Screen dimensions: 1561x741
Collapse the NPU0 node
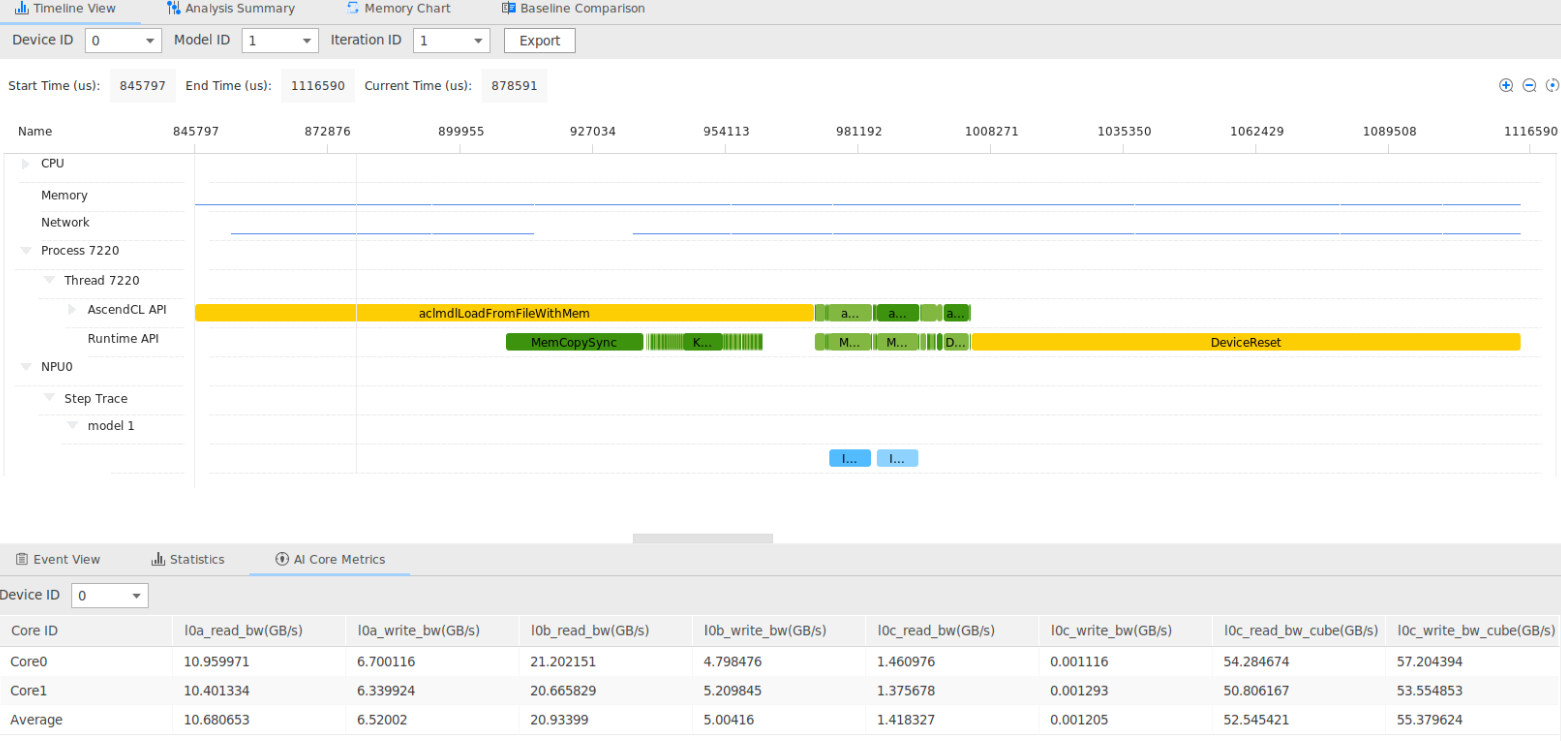tap(26, 367)
